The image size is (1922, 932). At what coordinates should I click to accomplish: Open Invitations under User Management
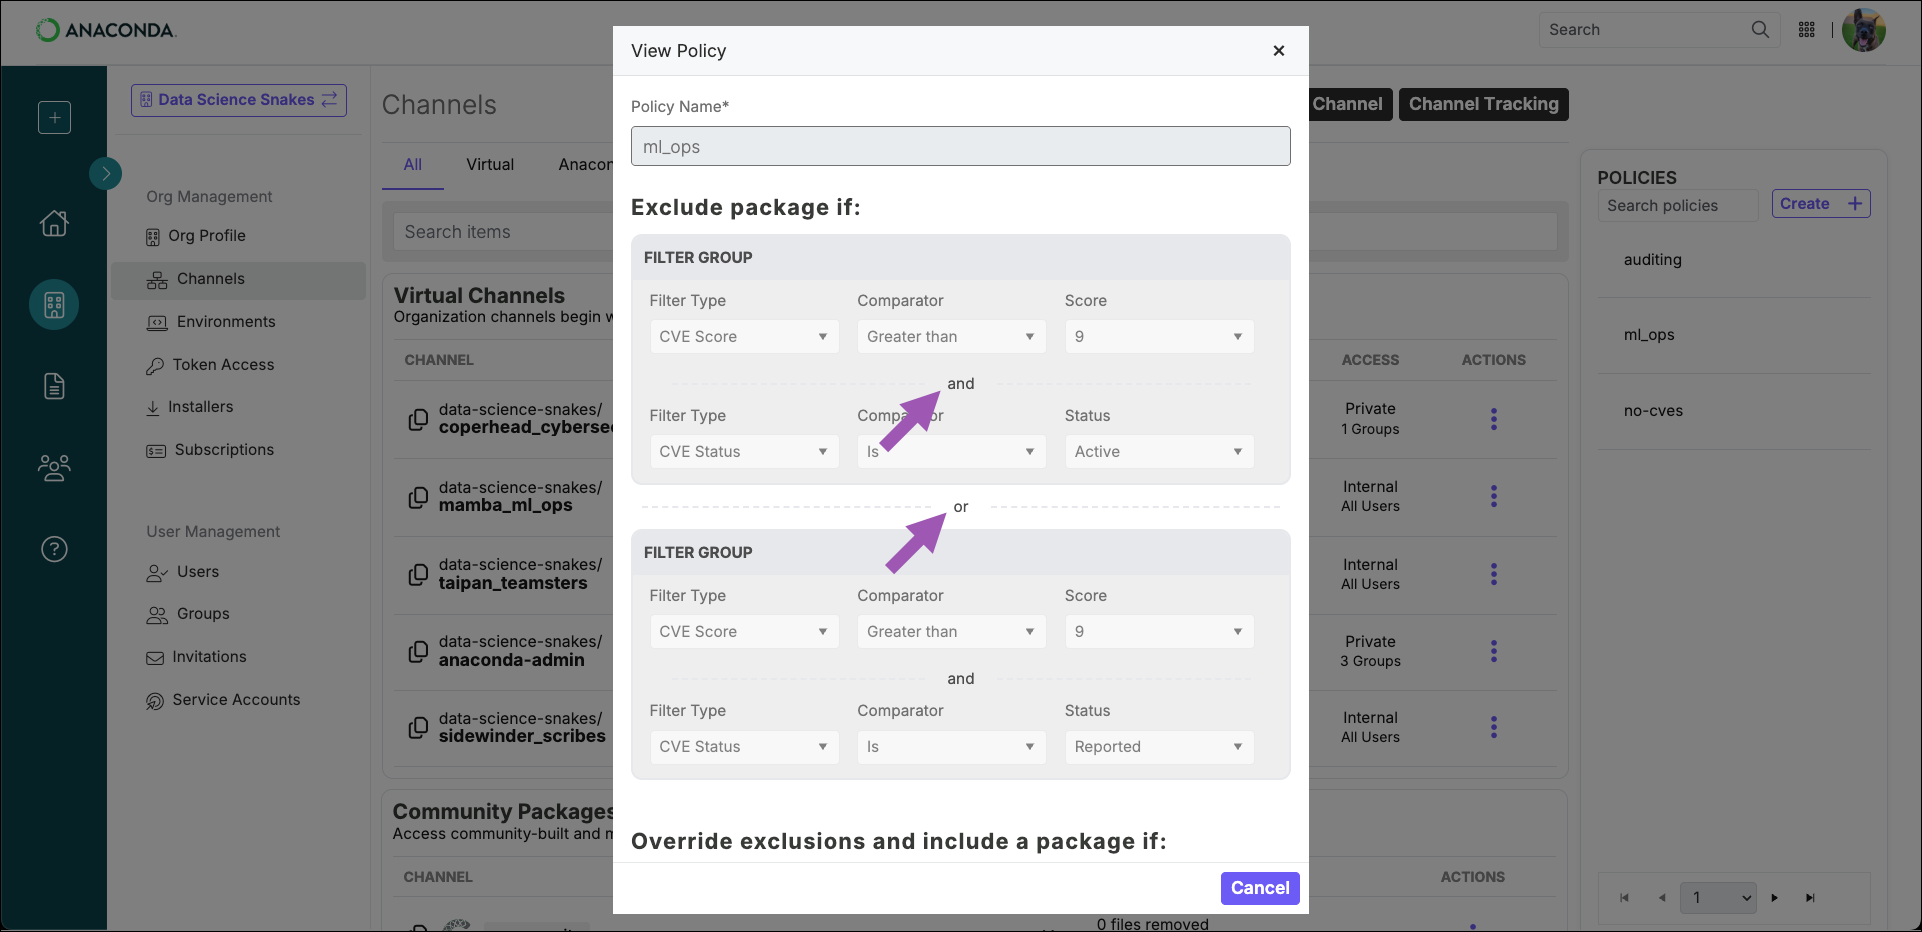[x=196, y=657]
